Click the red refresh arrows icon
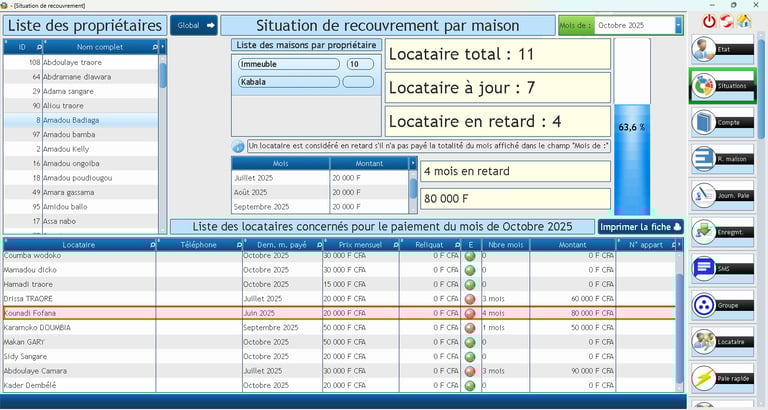Screen dimensions: 768x410 coord(726,21)
